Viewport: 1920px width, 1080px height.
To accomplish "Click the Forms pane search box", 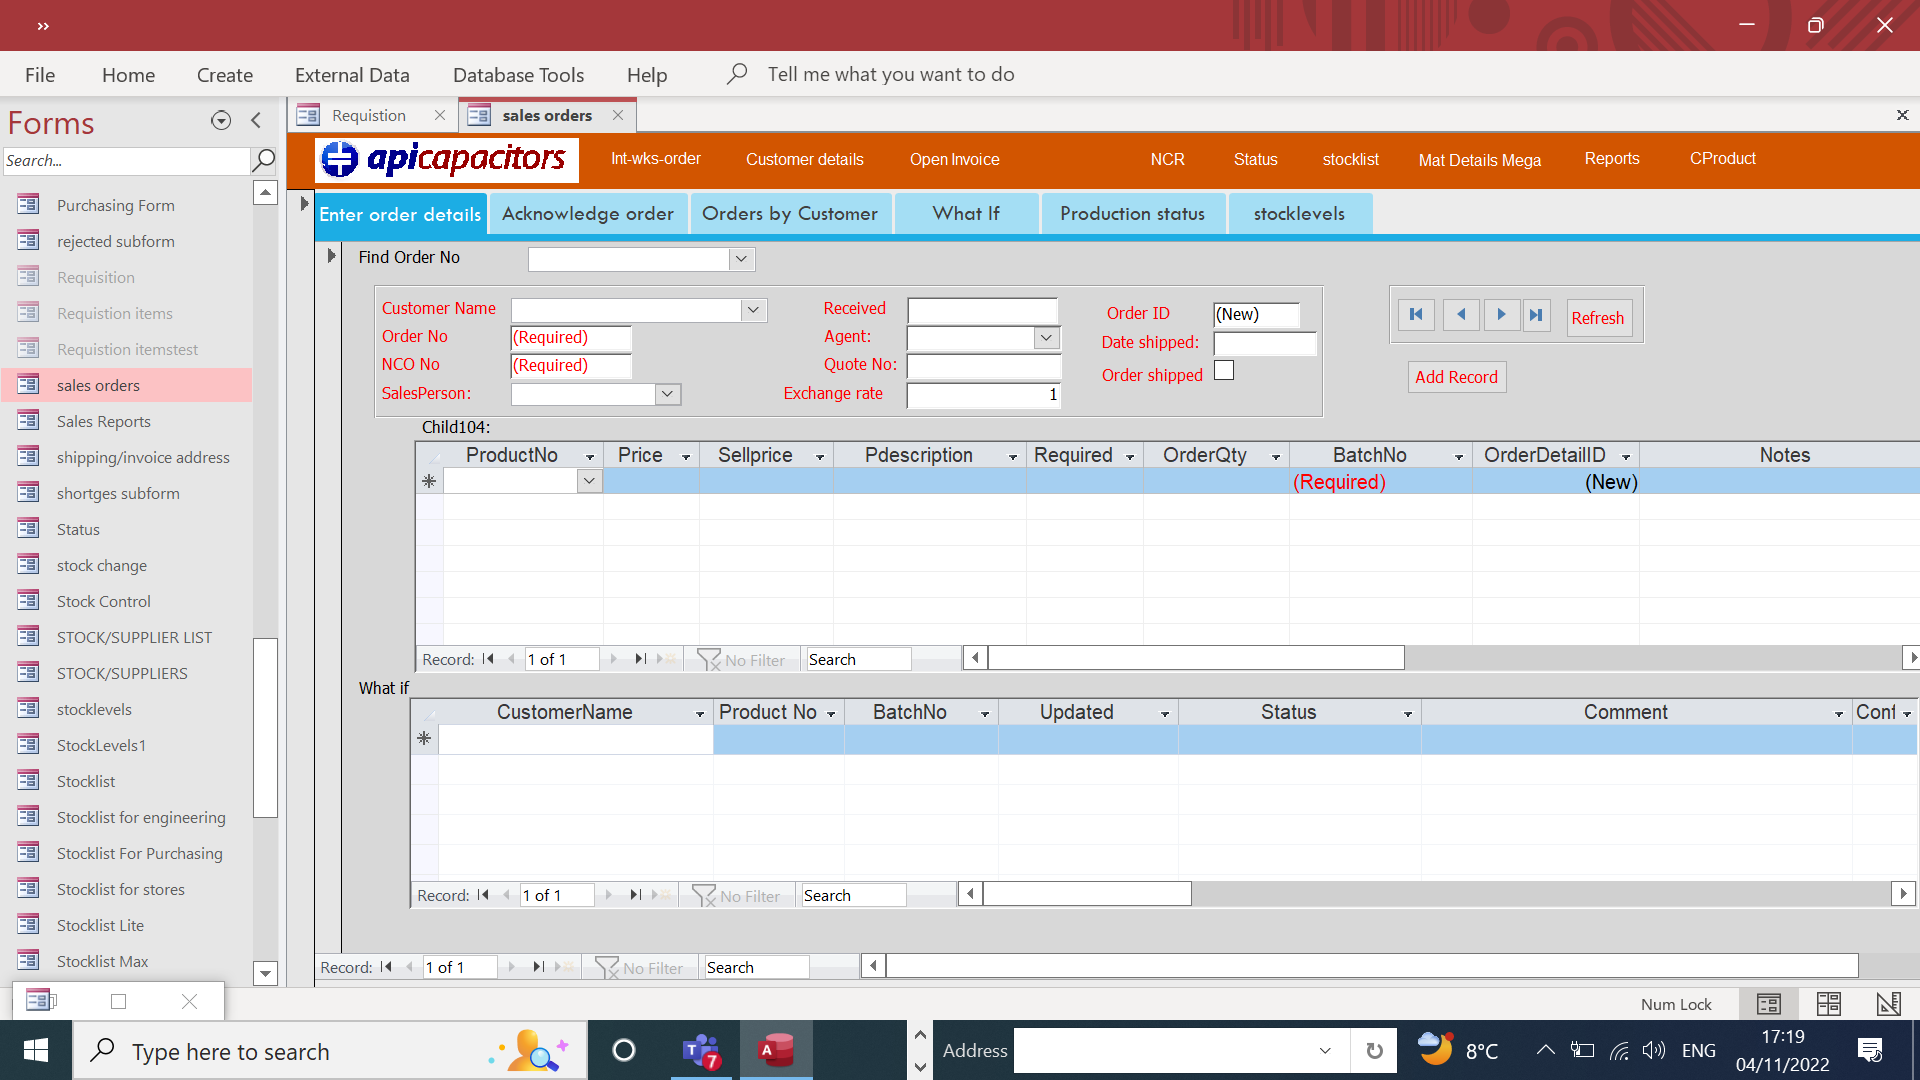I will pyautogui.click(x=126, y=160).
